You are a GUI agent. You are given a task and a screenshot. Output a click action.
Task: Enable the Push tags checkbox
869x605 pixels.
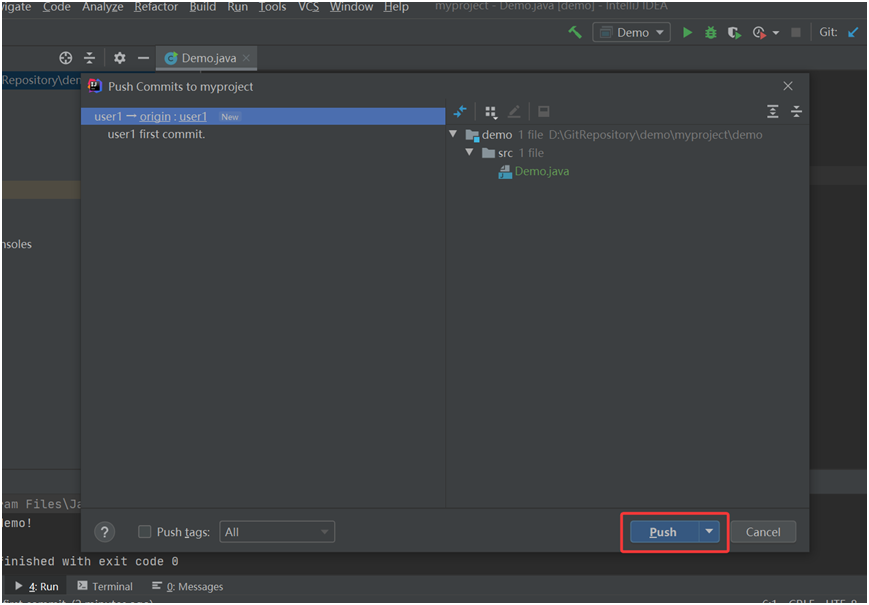144,532
